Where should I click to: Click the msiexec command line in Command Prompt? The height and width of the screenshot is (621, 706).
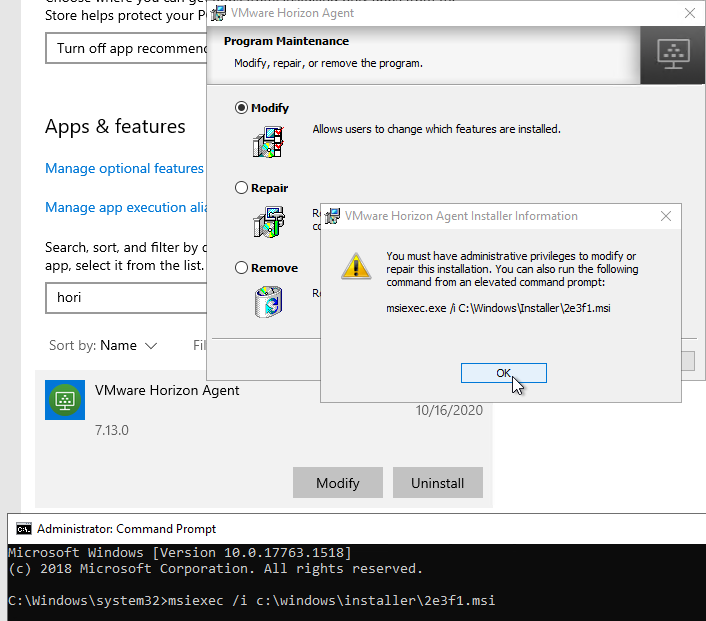tap(252, 600)
